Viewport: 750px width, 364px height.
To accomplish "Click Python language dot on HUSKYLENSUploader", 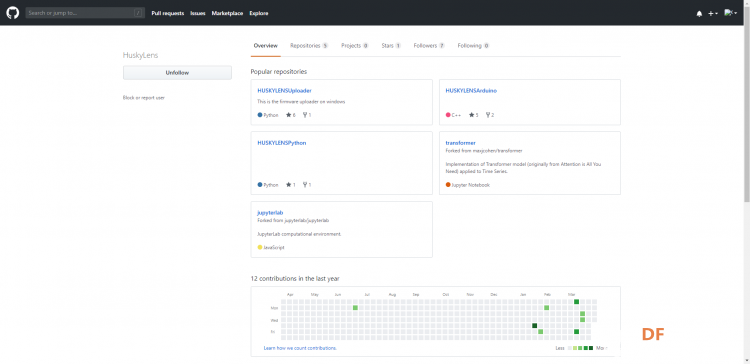I will [260, 115].
